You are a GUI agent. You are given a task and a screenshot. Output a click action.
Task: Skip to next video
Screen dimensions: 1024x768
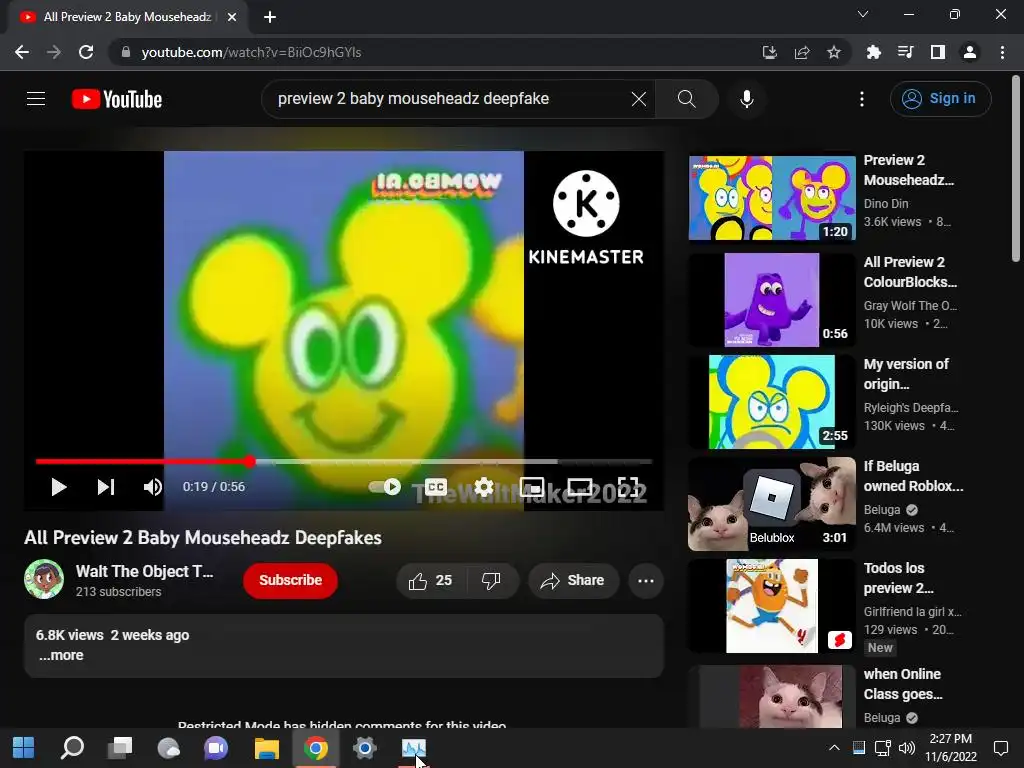point(106,487)
